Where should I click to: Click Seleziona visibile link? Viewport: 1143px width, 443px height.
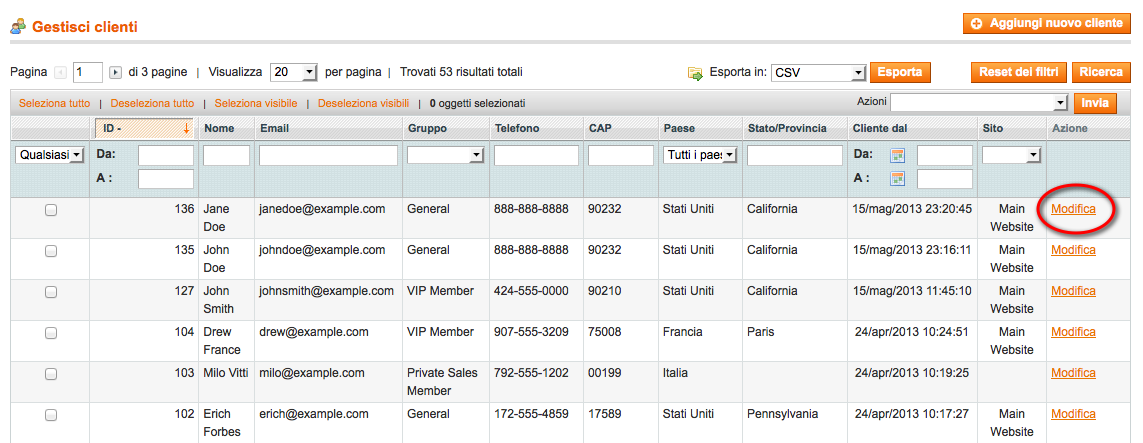pyautogui.click(x=256, y=103)
